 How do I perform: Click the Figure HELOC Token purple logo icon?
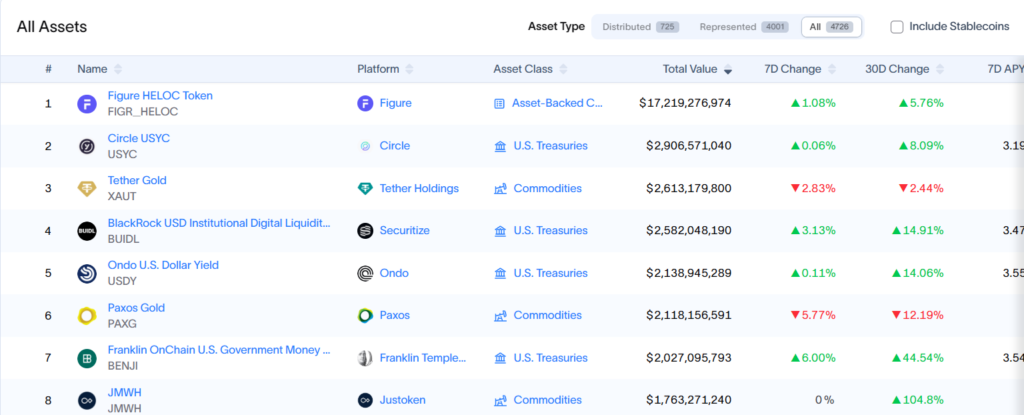87,103
